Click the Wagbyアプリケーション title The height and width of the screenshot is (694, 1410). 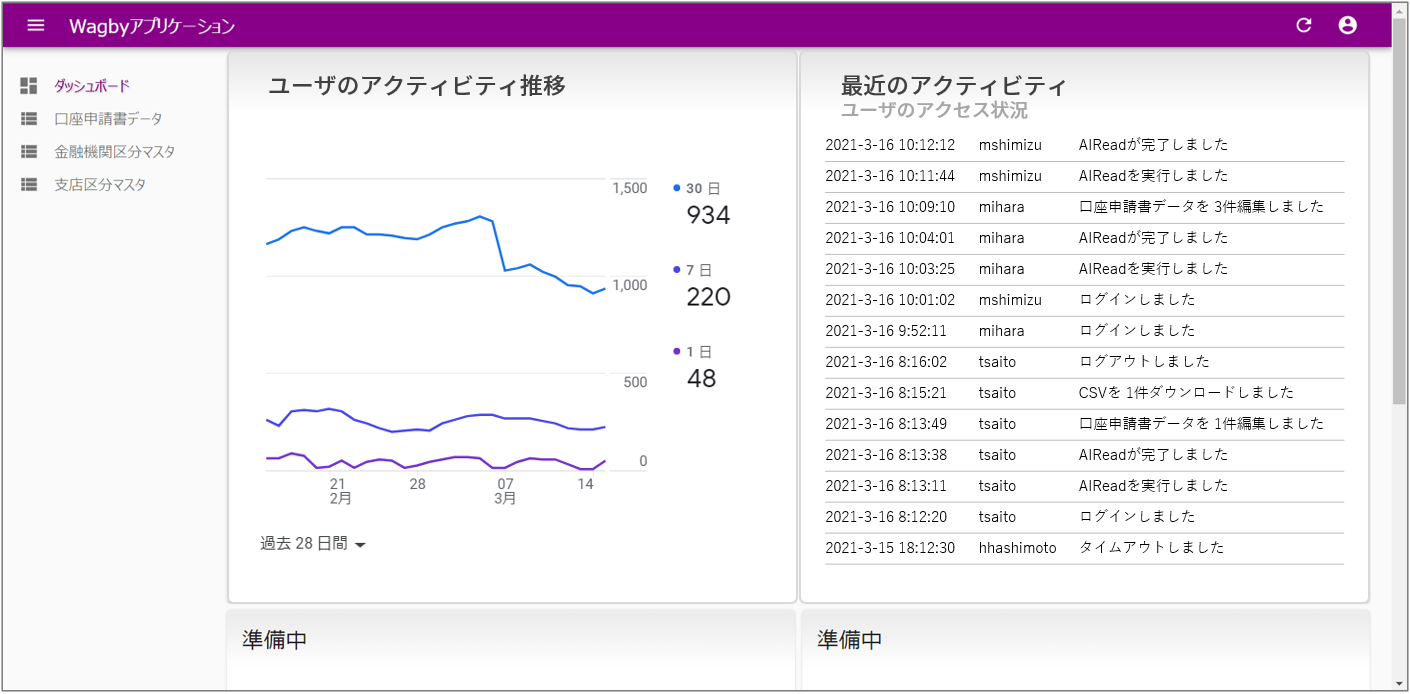[152, 26]
